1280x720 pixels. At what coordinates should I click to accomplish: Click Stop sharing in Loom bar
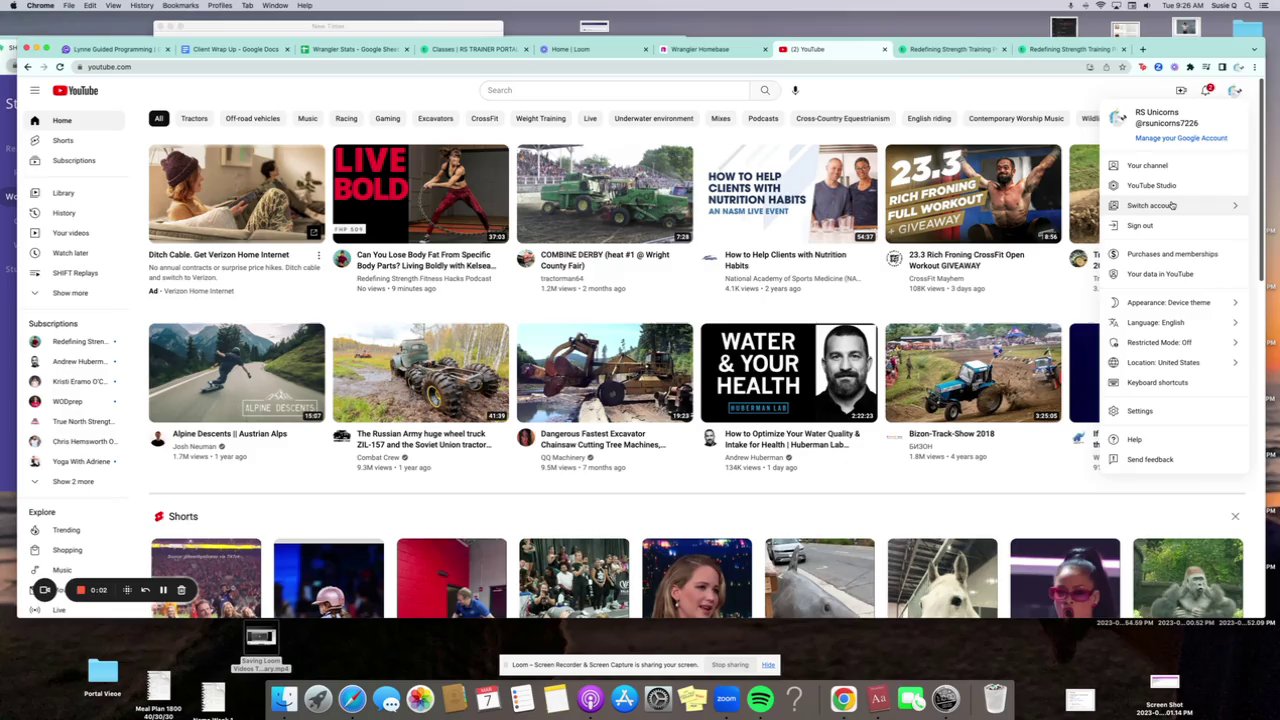pos(730,665)
